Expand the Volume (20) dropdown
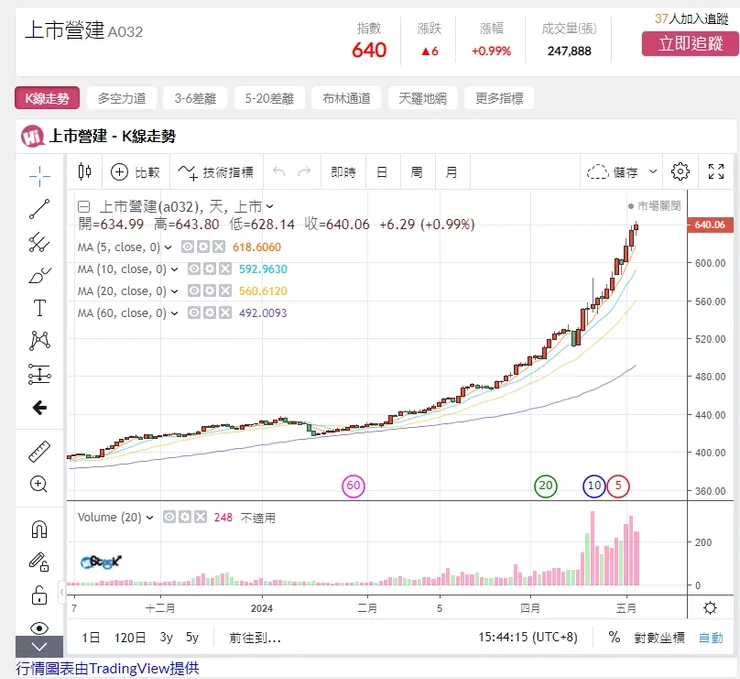Viewport: 740px width, 679px height. click(150, 518)
